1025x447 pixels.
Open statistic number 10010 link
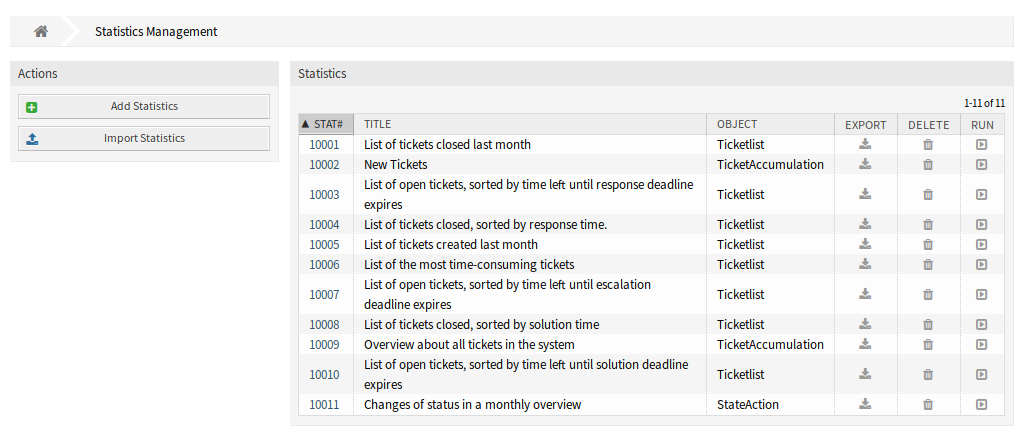[x=324, y=374]
